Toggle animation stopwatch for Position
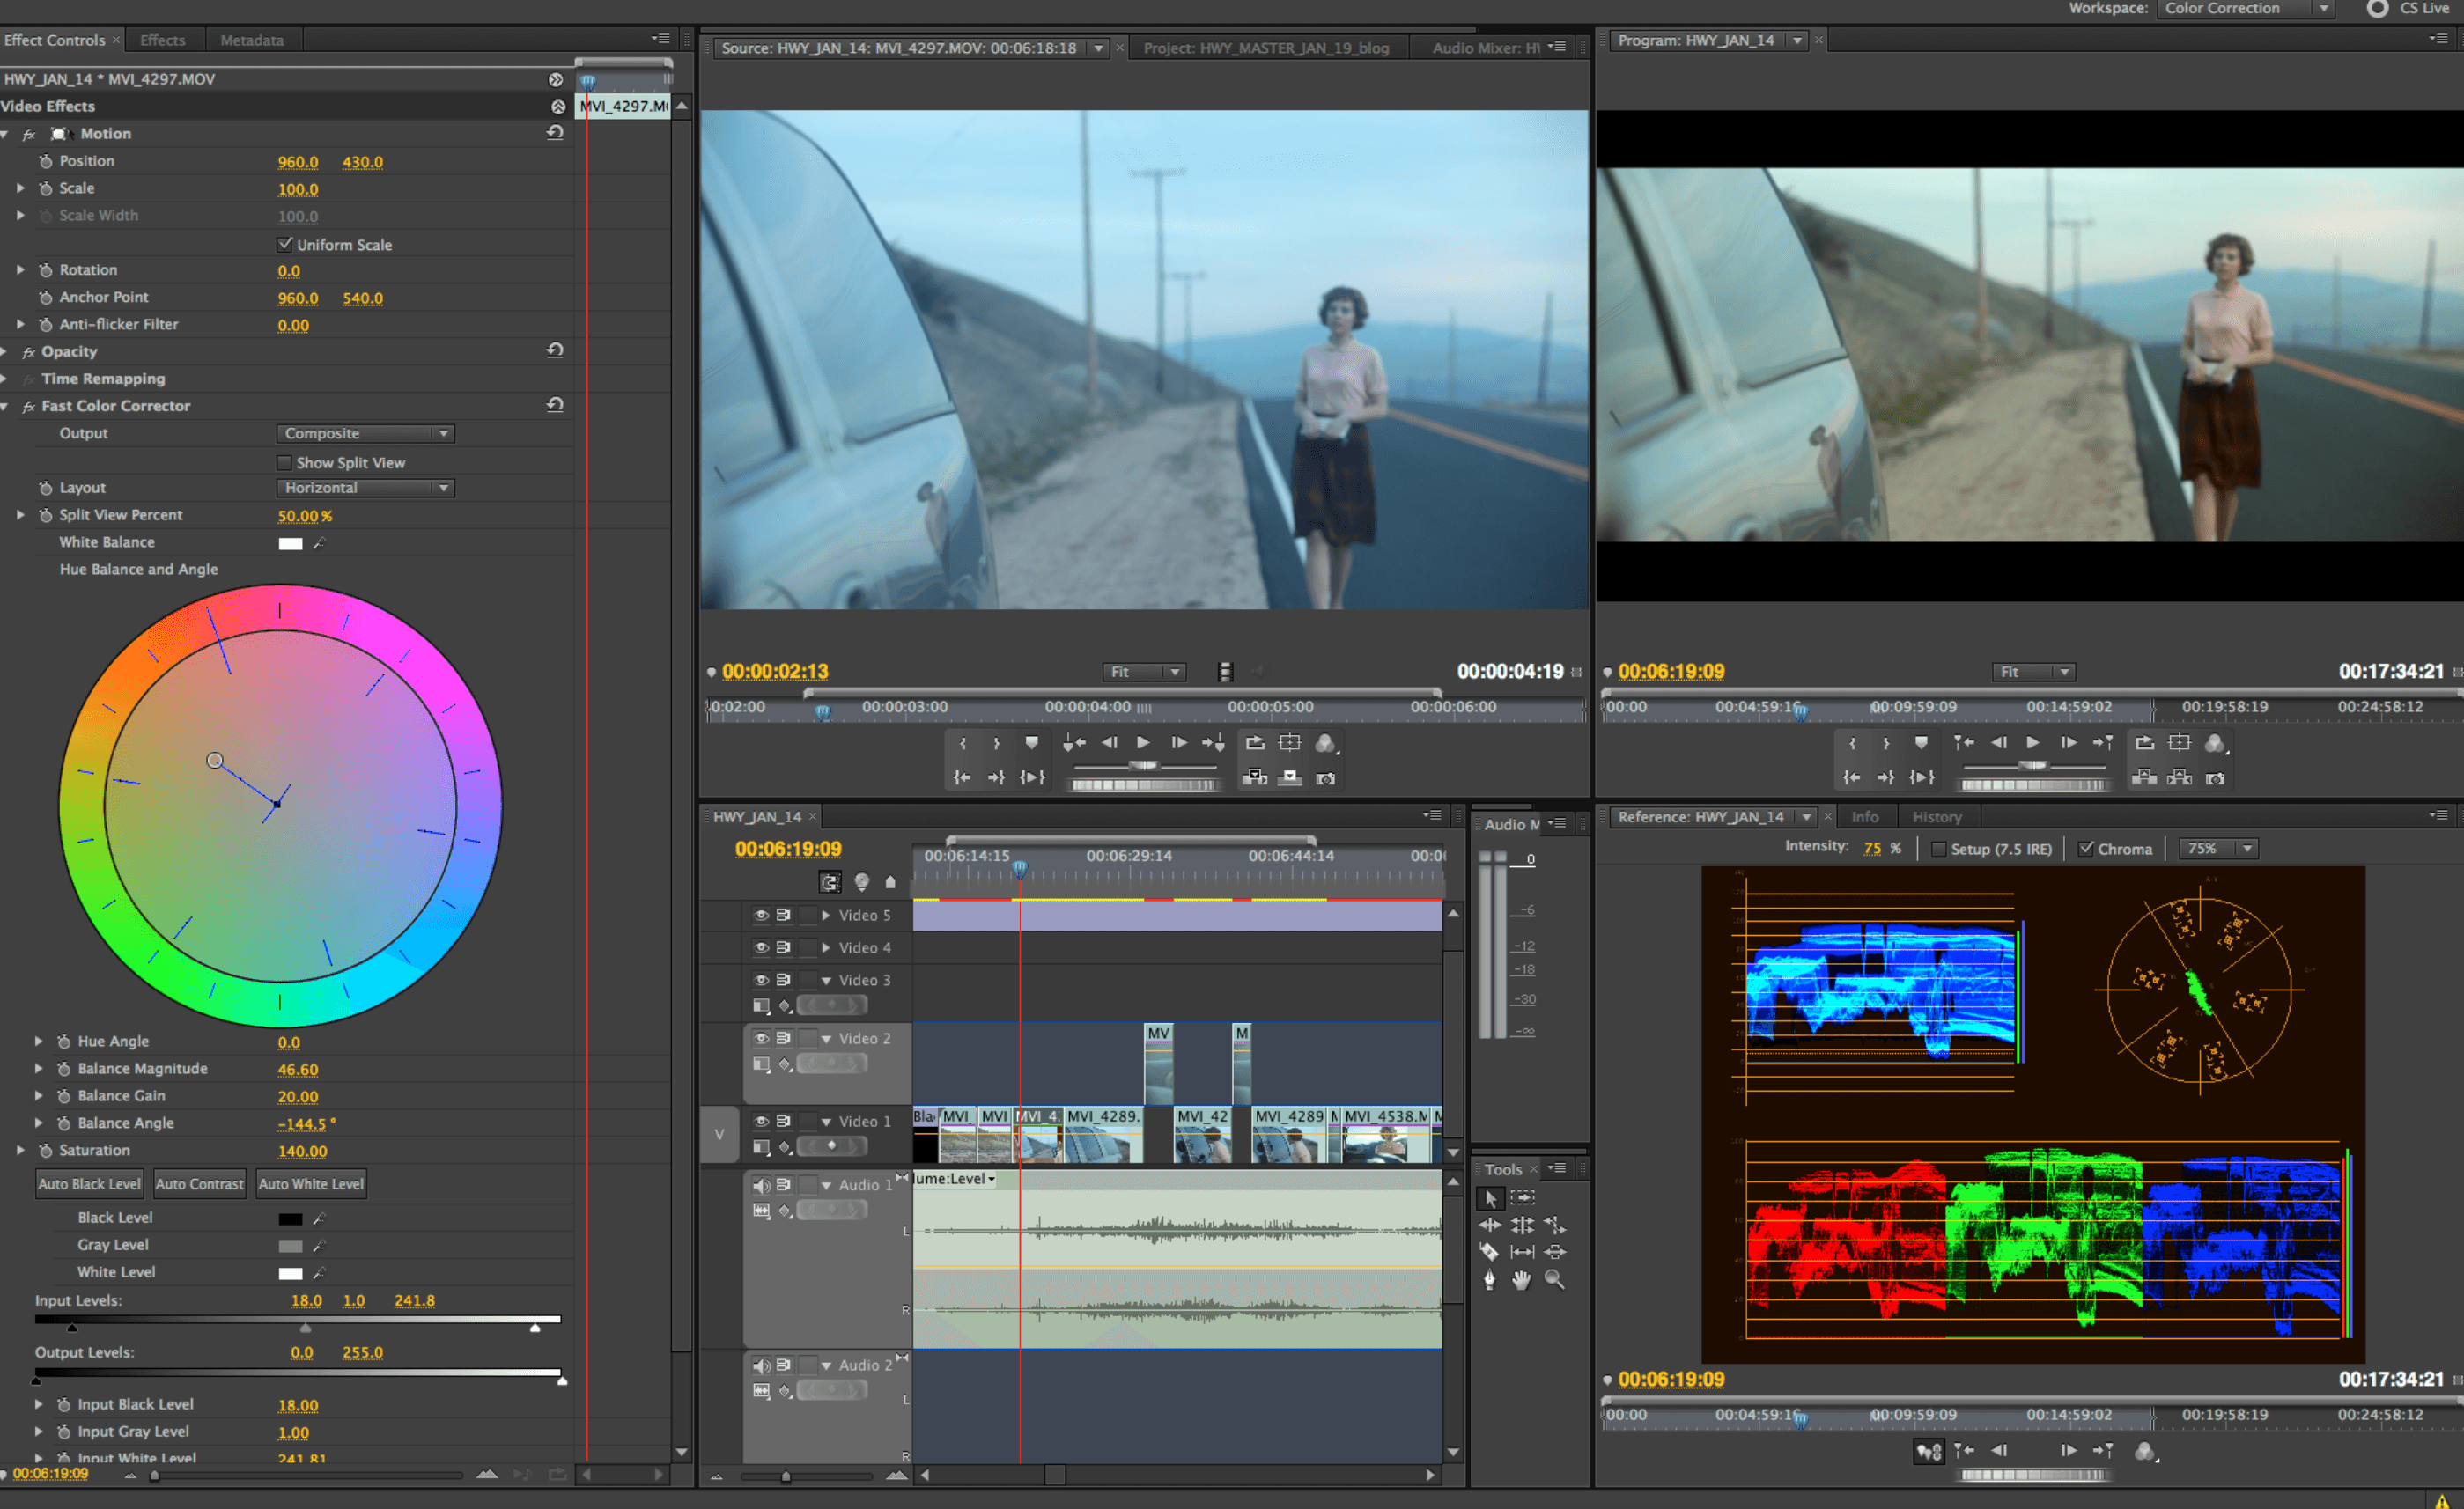 pos(46,161)
